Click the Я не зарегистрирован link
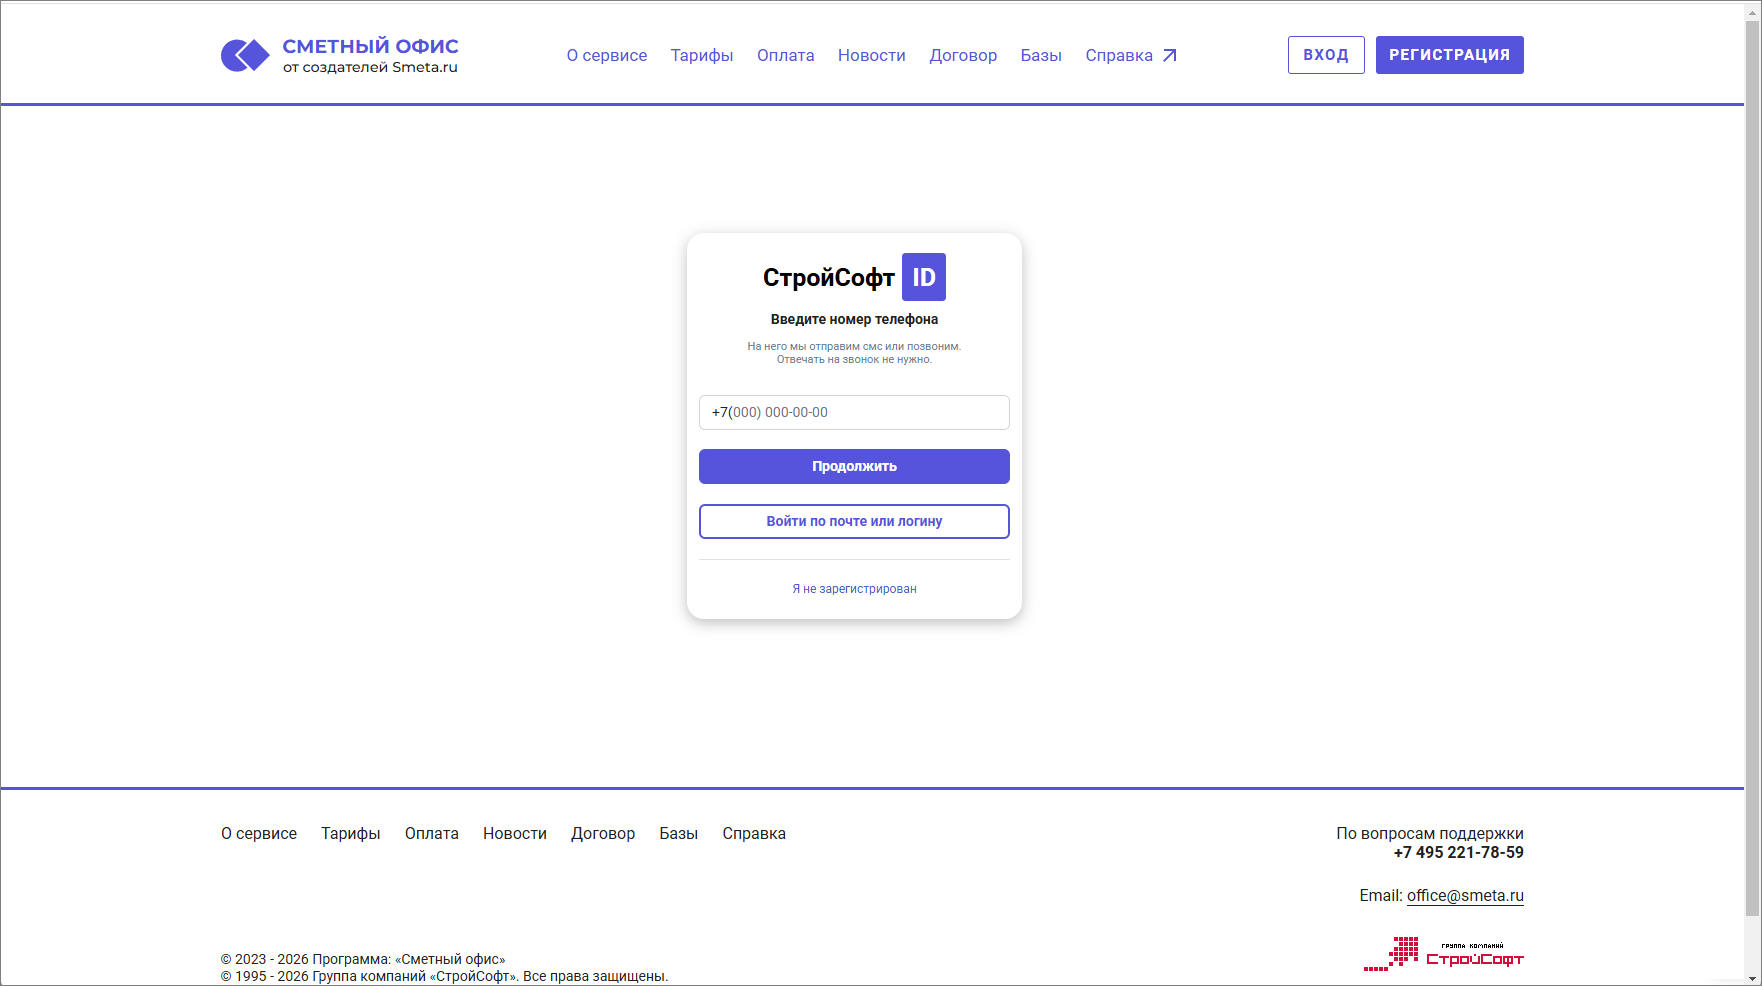The height and width of the screenshot is (986, 1762). (853, 589)
